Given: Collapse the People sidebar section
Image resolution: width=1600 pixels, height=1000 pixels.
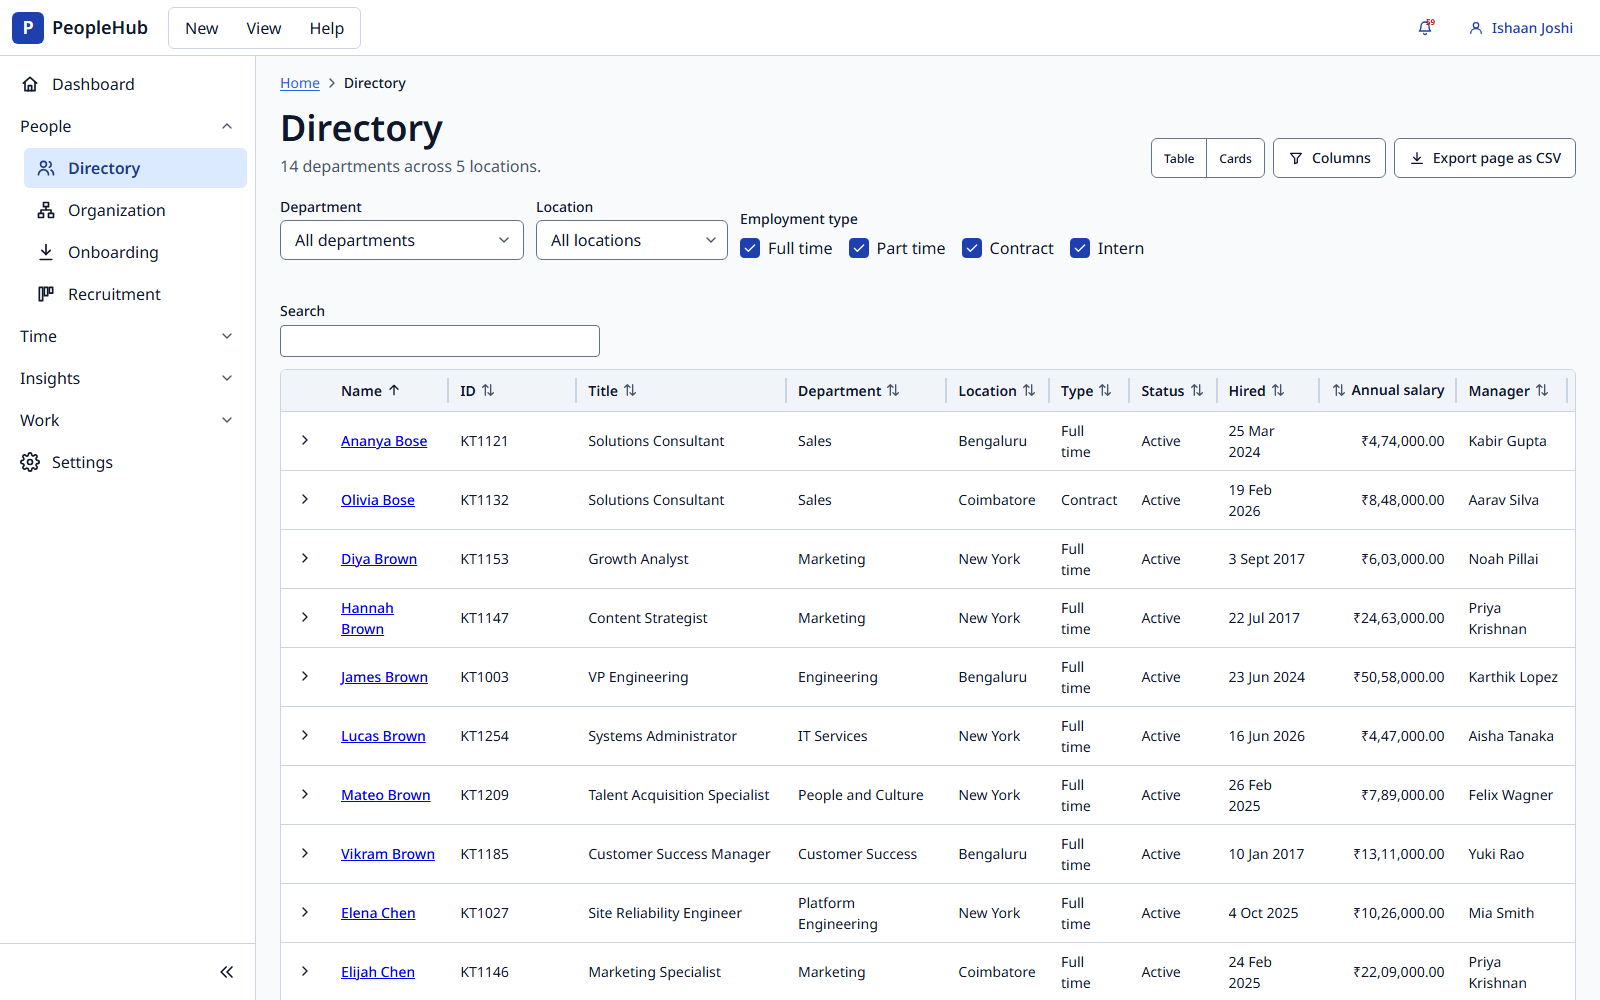Looking at the screenshot, I should coord(127,126).
